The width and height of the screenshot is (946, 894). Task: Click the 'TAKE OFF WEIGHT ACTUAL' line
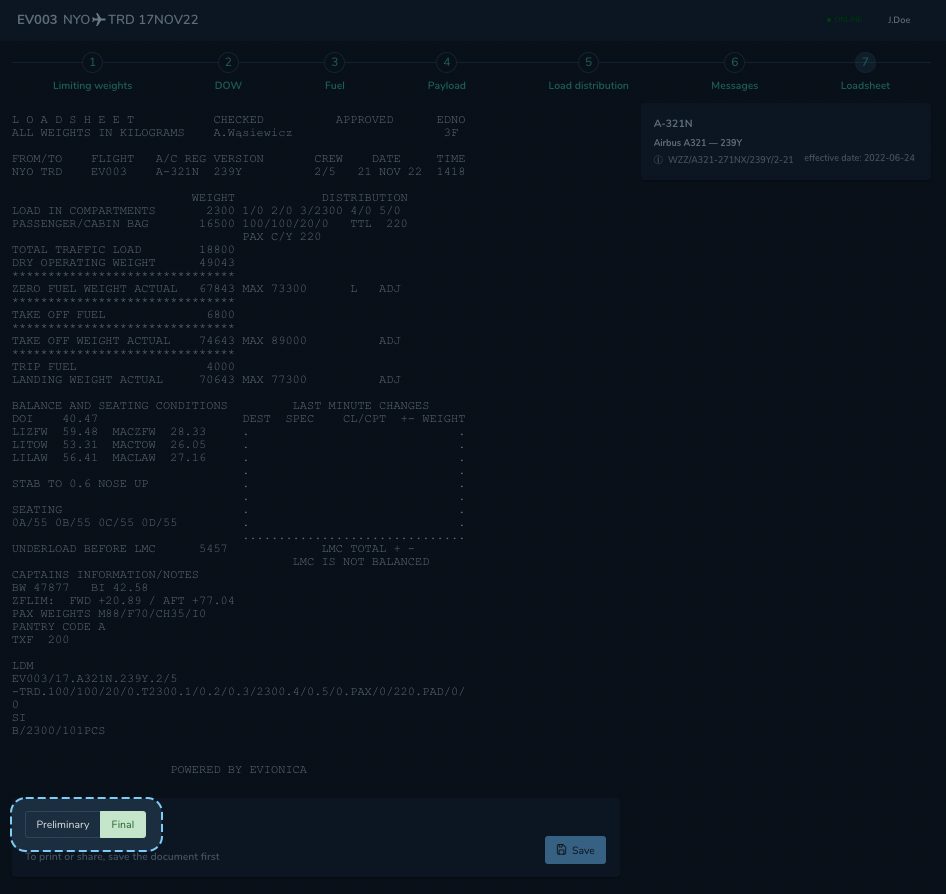206,341
